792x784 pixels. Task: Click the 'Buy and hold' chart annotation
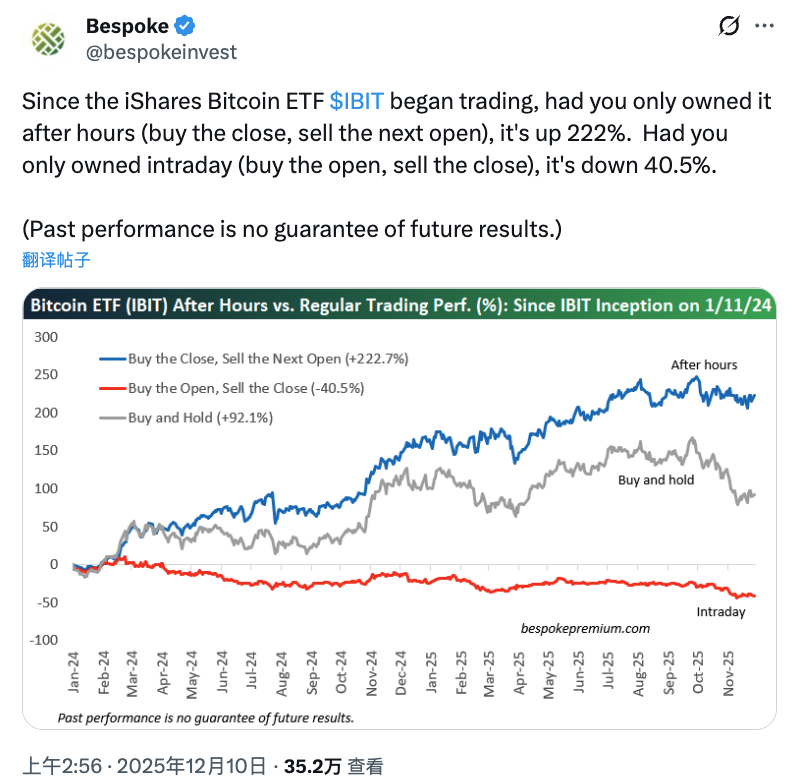(656, 480)
